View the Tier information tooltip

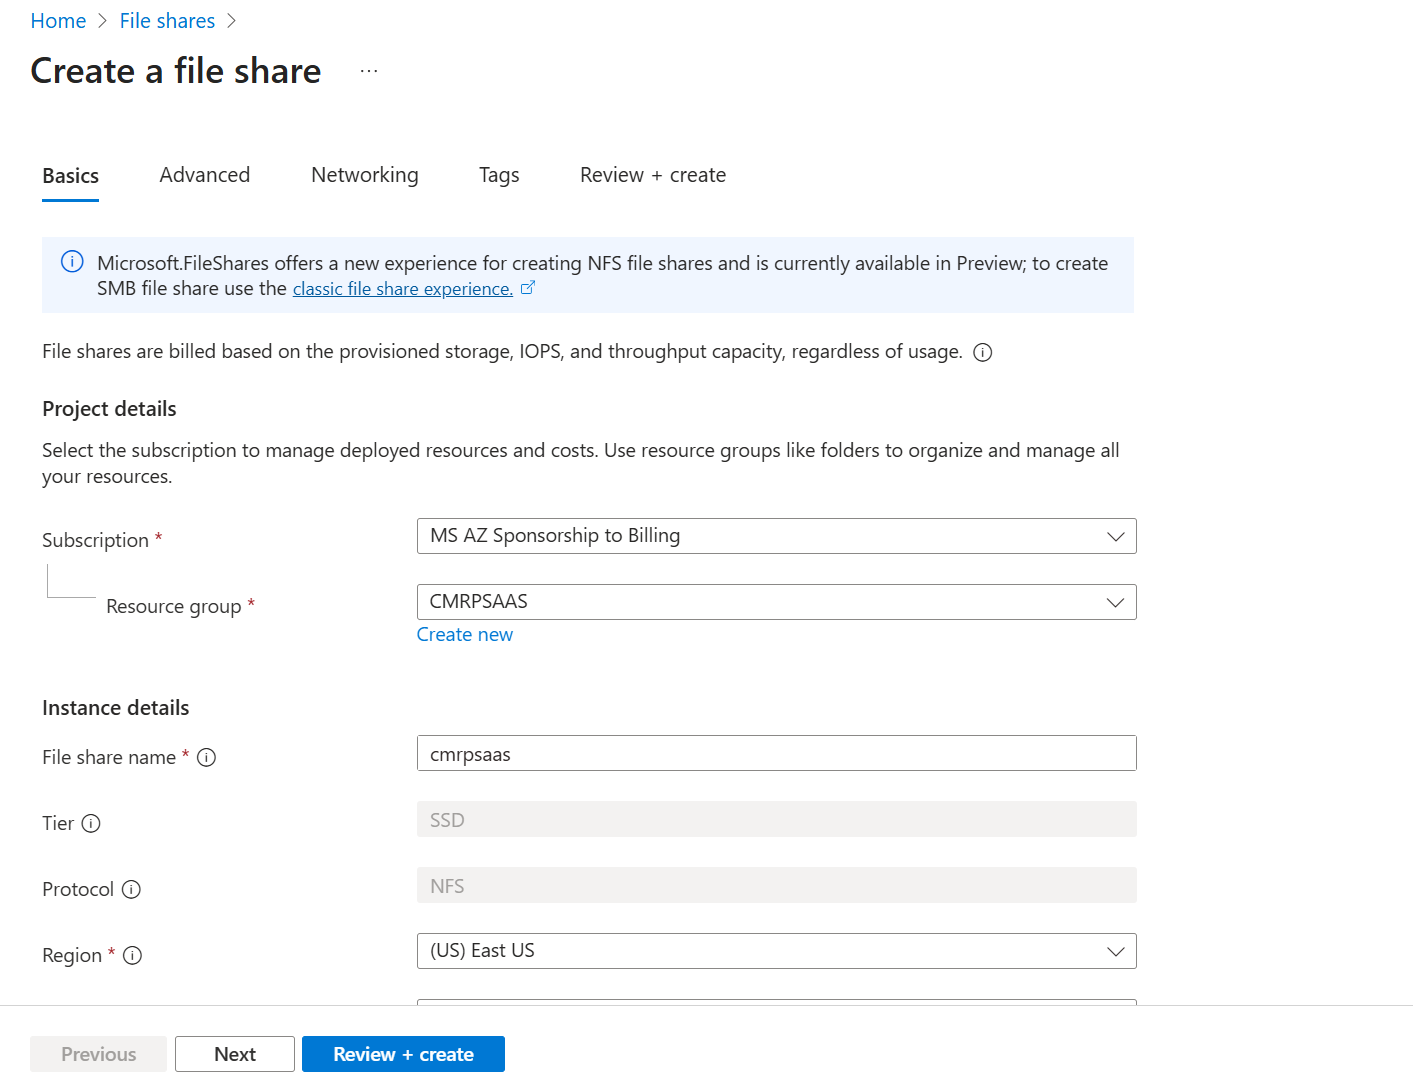pos(92,824)
